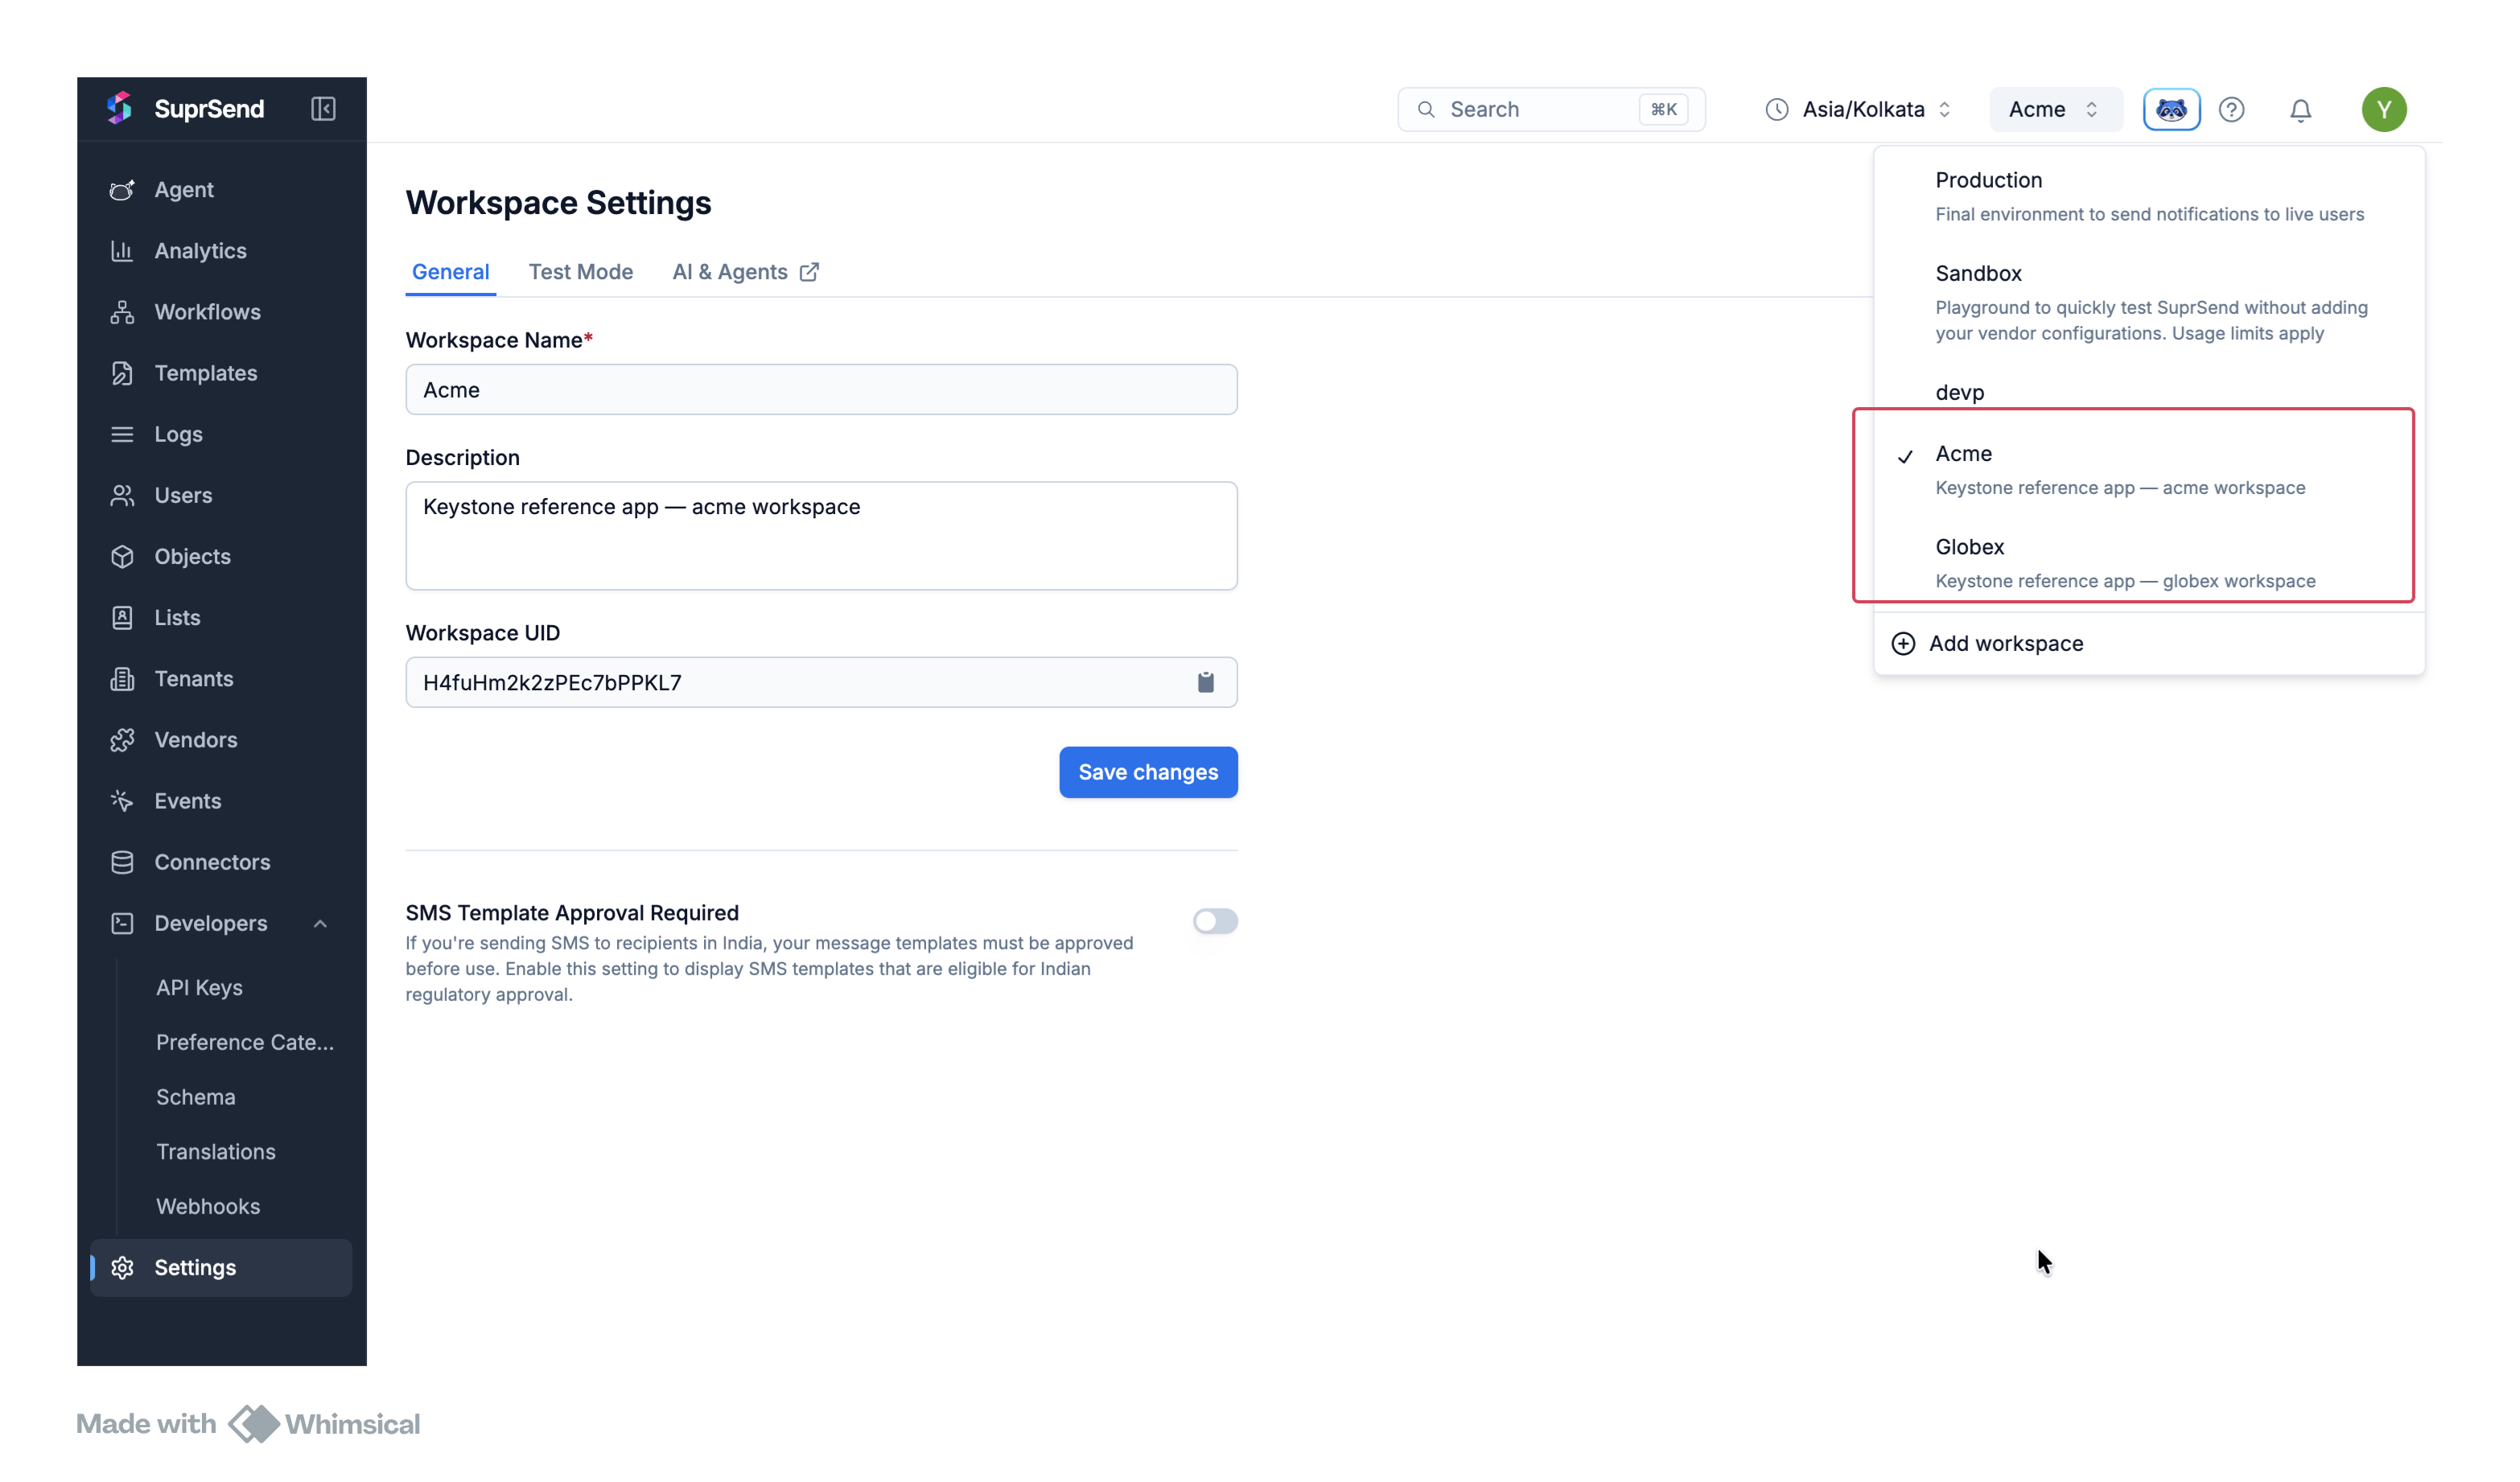Open Tenants in the sidebar
2520x1482 pixels.
(221, 678)
